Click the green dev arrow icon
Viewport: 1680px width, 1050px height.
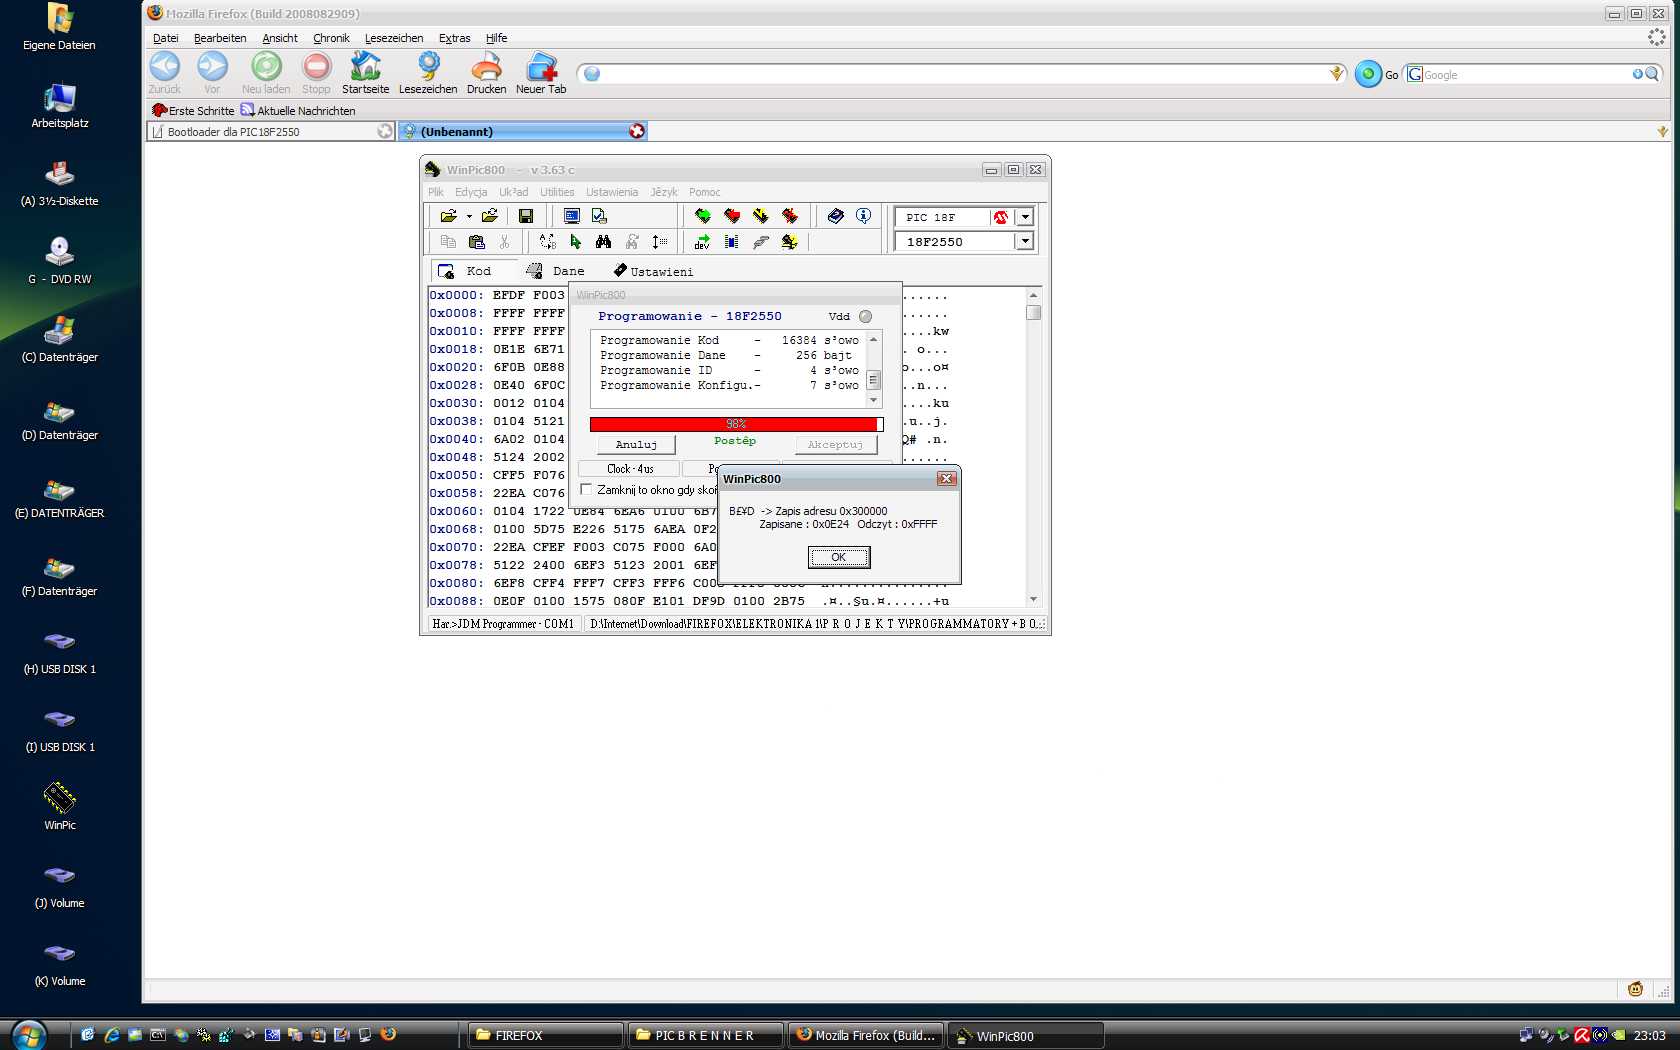click(x=702, y=242)
